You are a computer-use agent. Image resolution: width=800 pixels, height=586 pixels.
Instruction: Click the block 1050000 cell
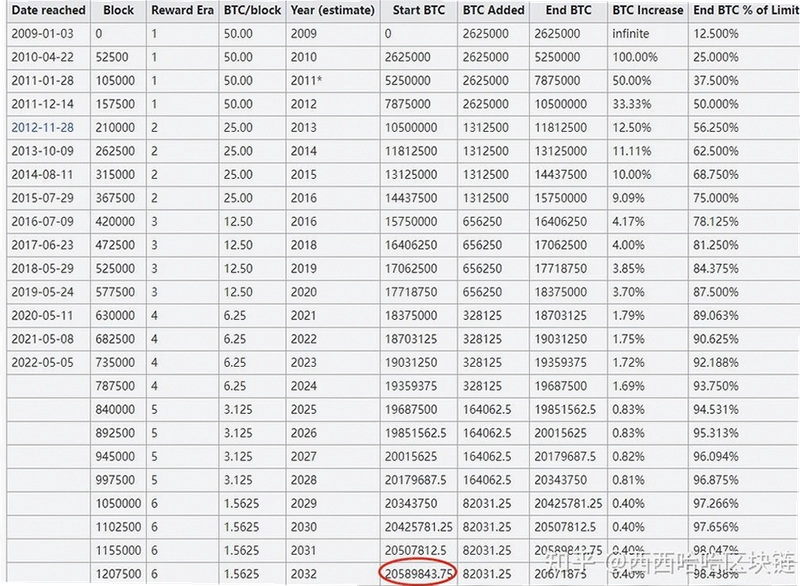click(x=118, y=503)
